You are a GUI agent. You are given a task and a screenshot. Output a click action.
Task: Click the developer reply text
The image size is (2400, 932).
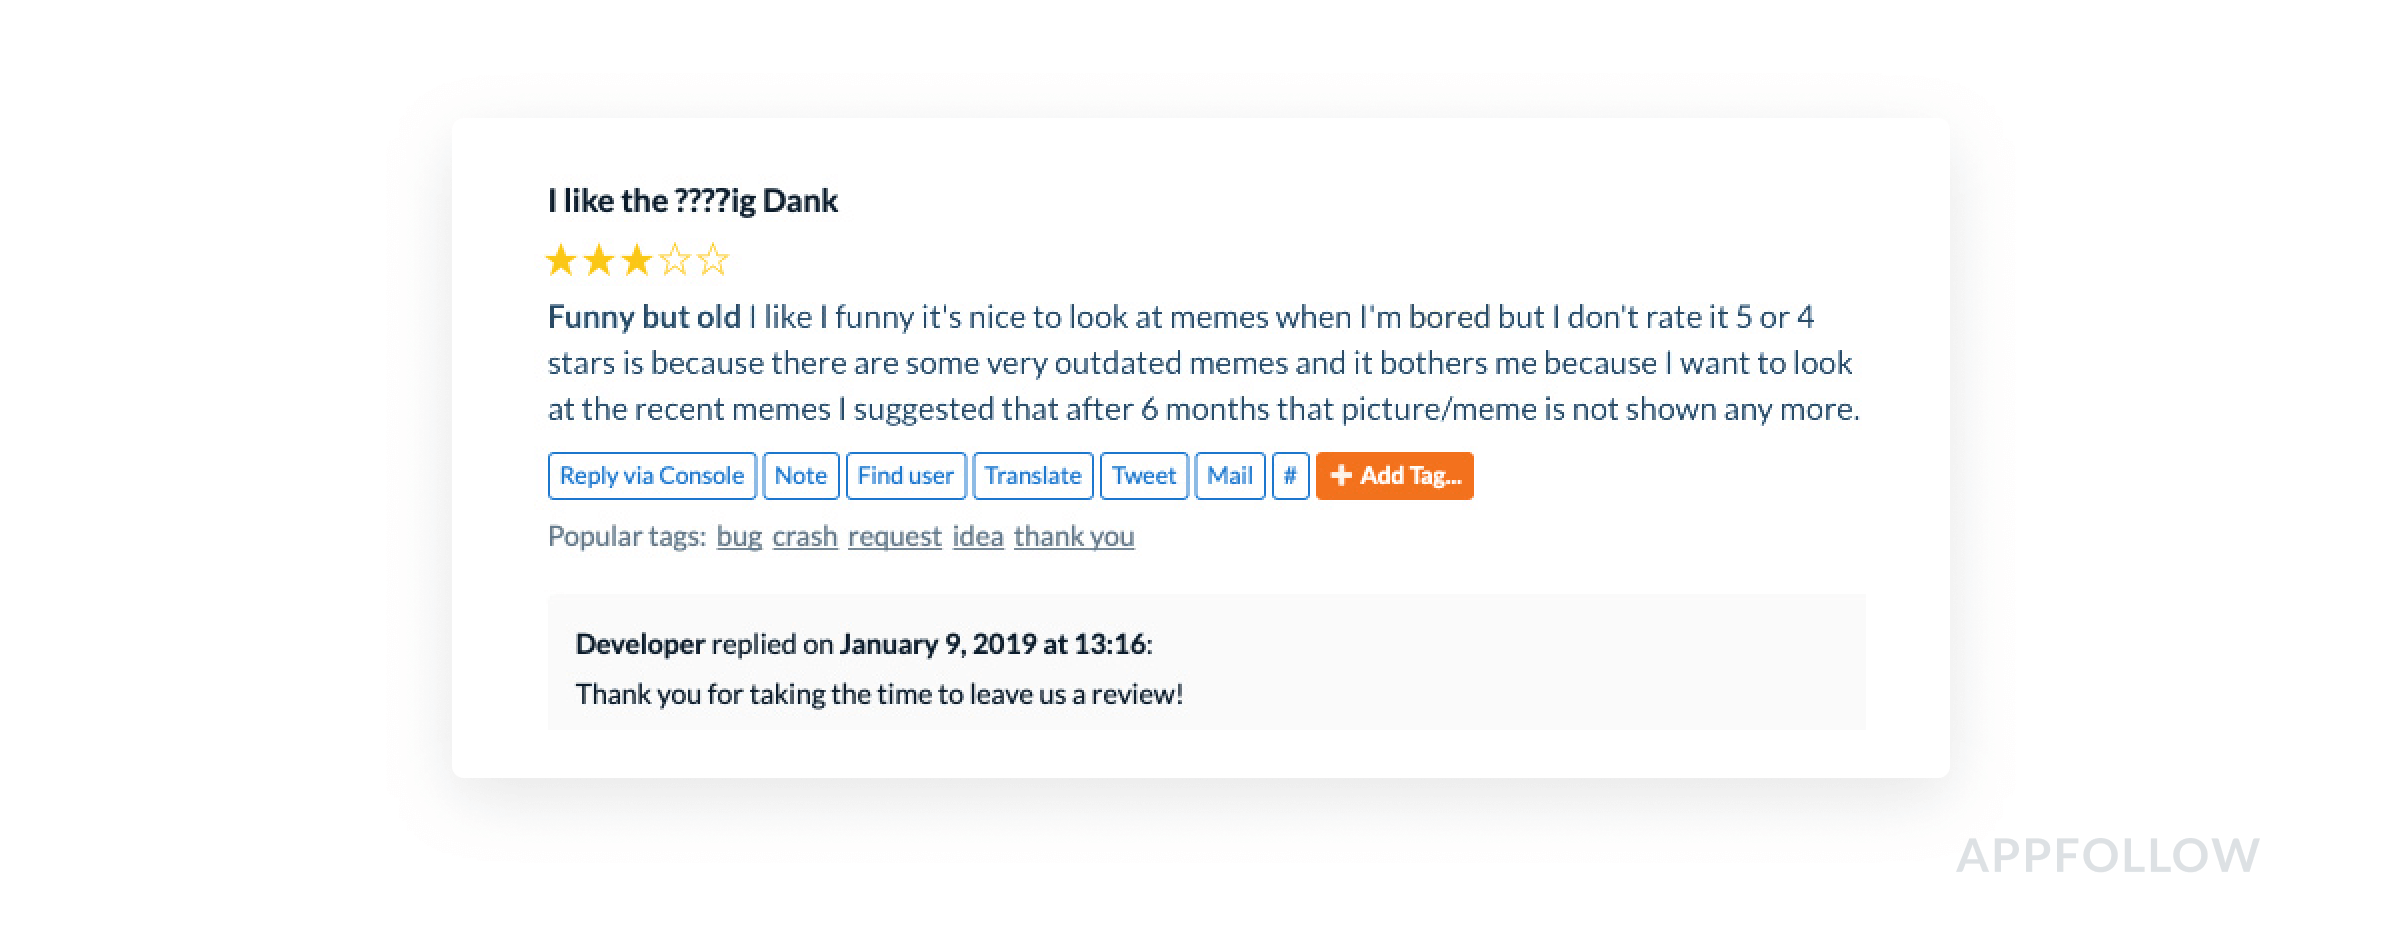point(879,694)
